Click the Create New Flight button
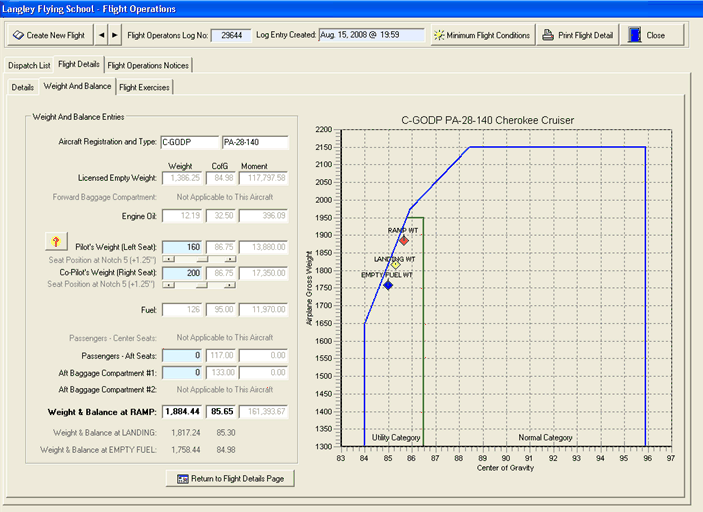The width and height of the screenshot is (703, 512). [x=49, y=35]
